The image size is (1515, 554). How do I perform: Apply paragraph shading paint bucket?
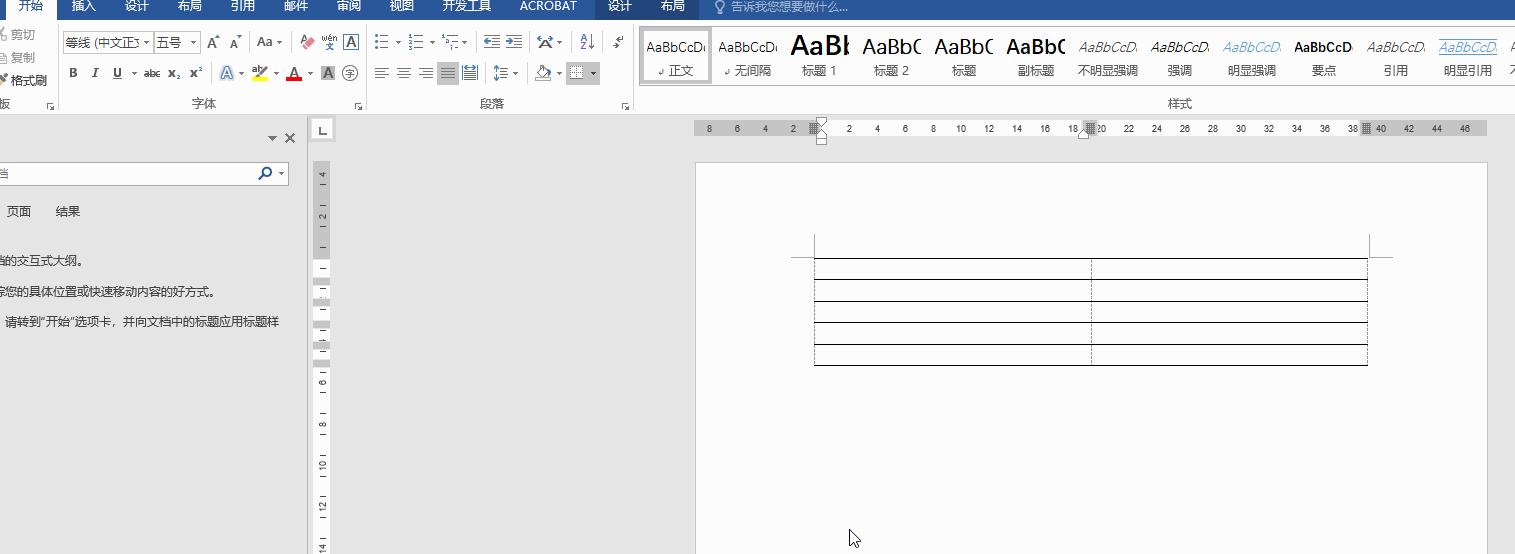(x=543, y=73)
